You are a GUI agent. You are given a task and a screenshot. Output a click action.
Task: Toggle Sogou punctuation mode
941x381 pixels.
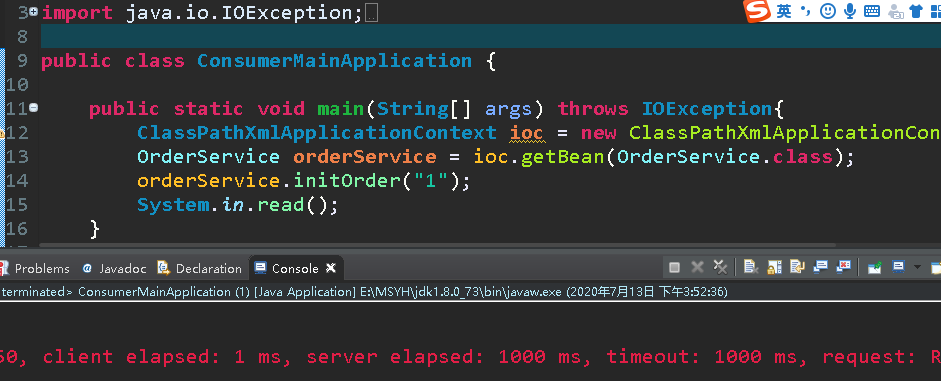point(805,11)
